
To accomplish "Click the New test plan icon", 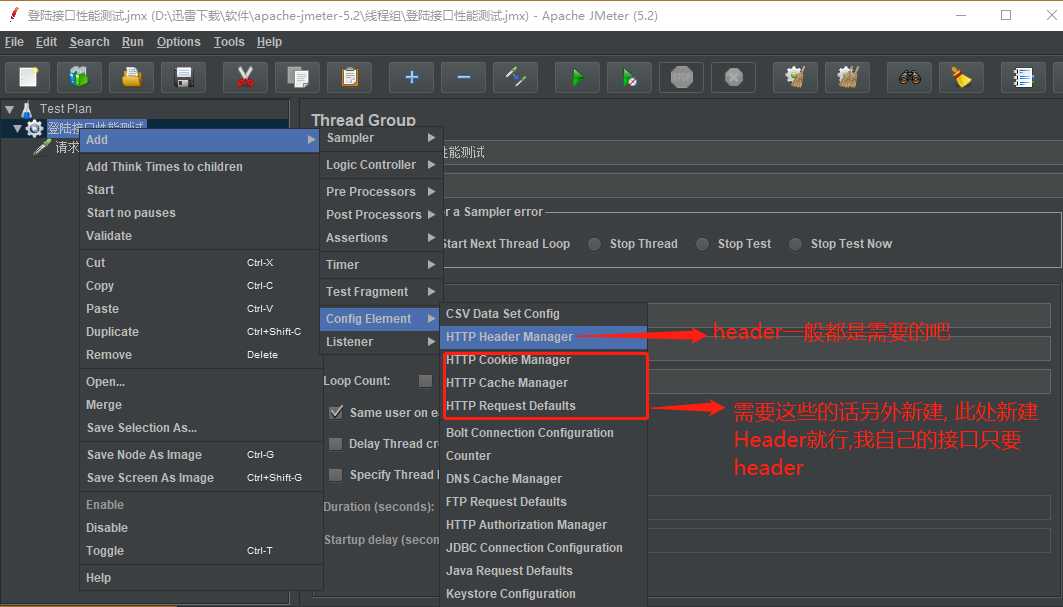I will pos(28,77).
